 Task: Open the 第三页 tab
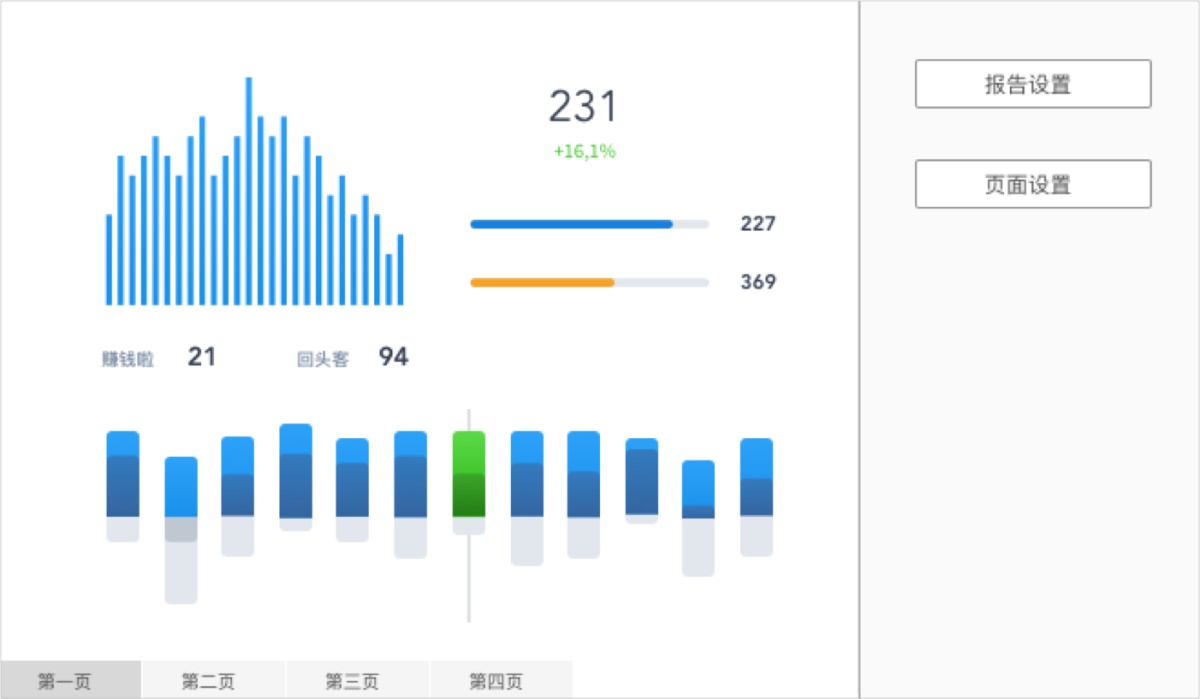click(x=357, y=680)
